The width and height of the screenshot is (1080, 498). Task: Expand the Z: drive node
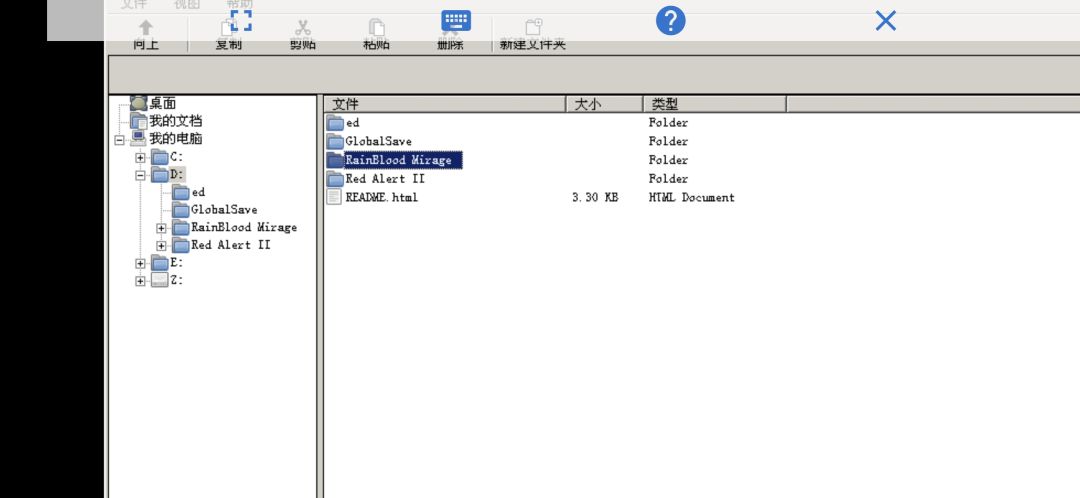click(141, 281)
